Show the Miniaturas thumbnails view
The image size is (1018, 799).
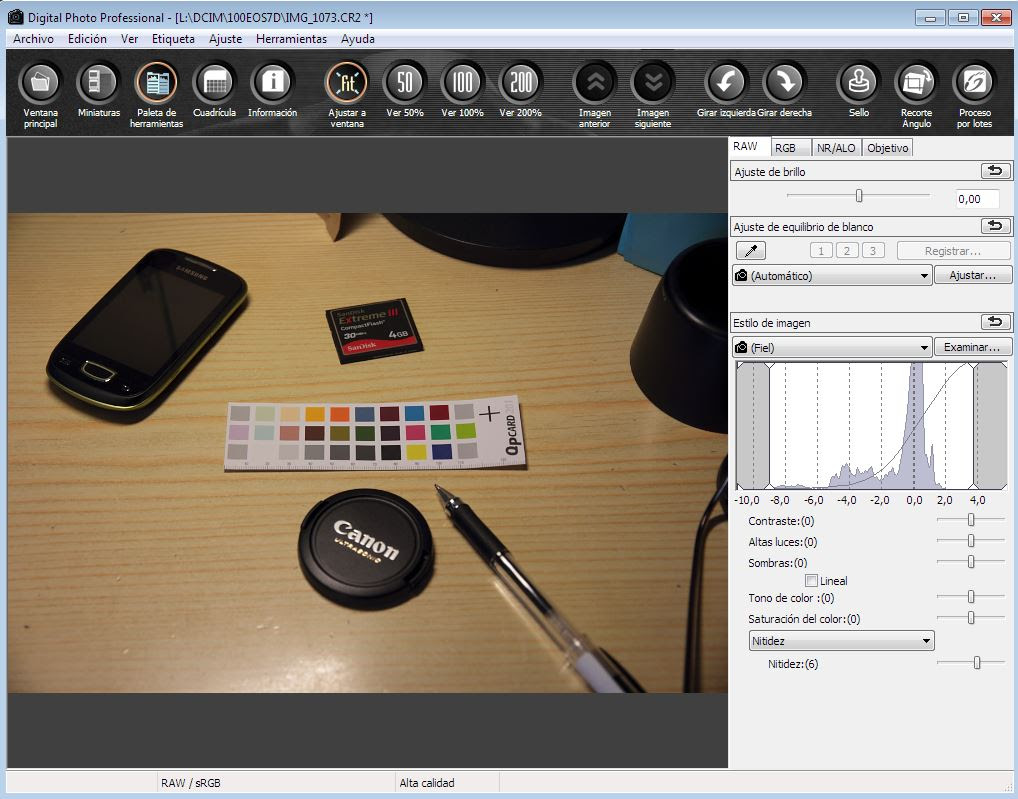[99, 82]
